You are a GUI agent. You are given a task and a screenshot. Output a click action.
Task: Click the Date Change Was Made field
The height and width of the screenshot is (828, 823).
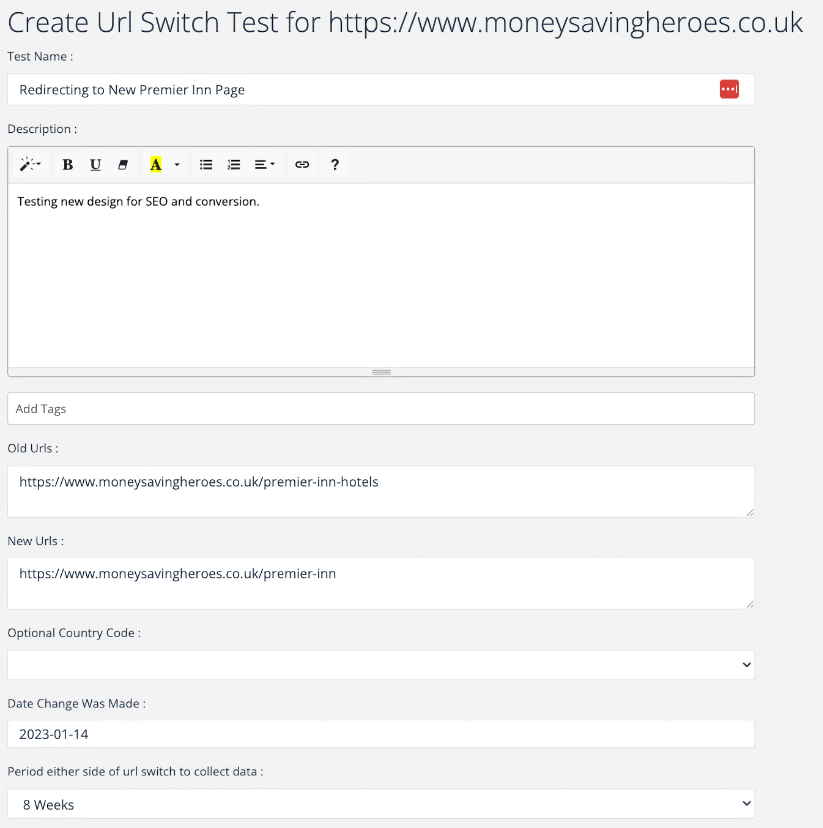[380, 734]
